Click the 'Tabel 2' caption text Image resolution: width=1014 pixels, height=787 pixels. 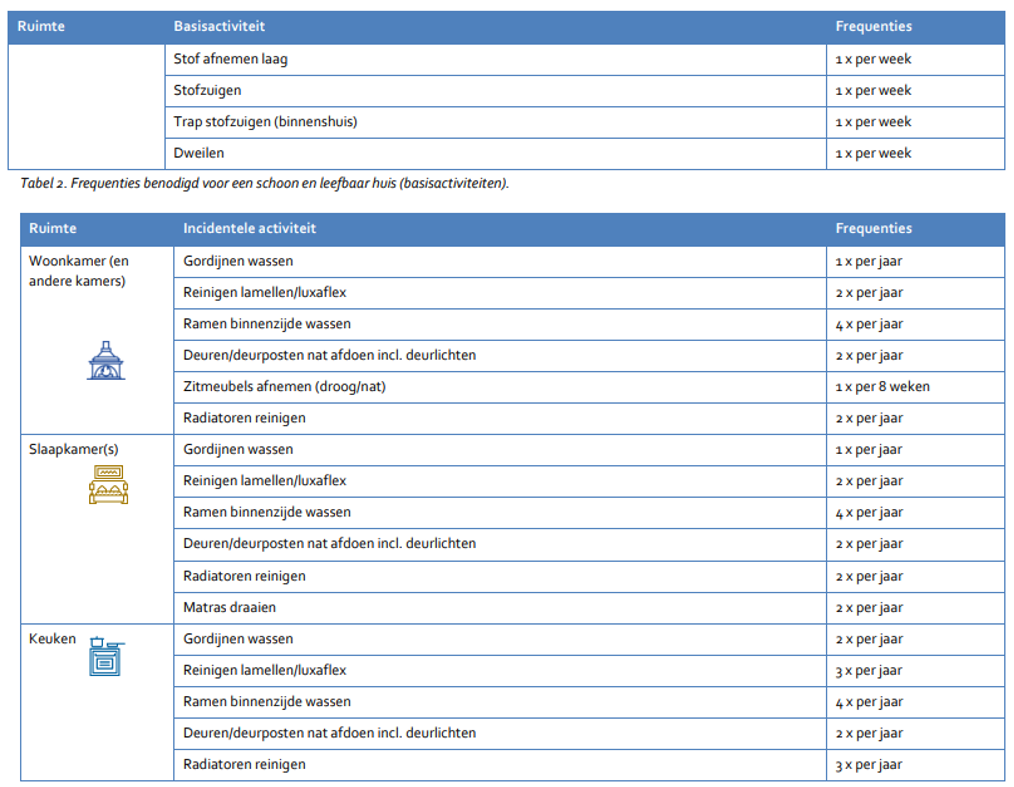point(264,184)
